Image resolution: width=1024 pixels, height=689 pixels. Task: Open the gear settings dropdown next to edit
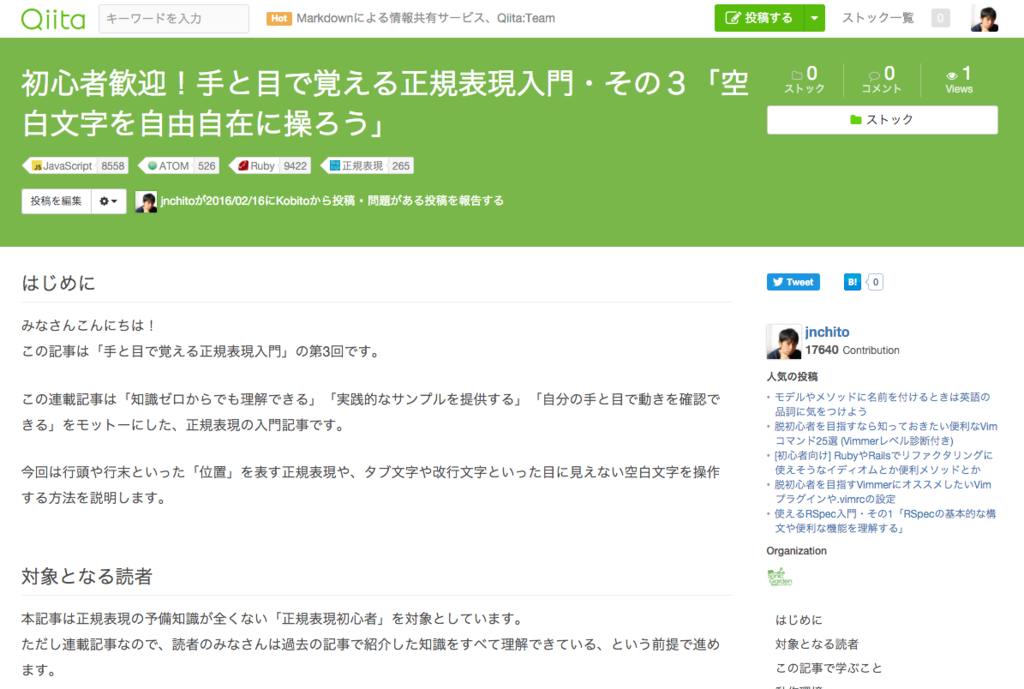(x=108, y=201)
